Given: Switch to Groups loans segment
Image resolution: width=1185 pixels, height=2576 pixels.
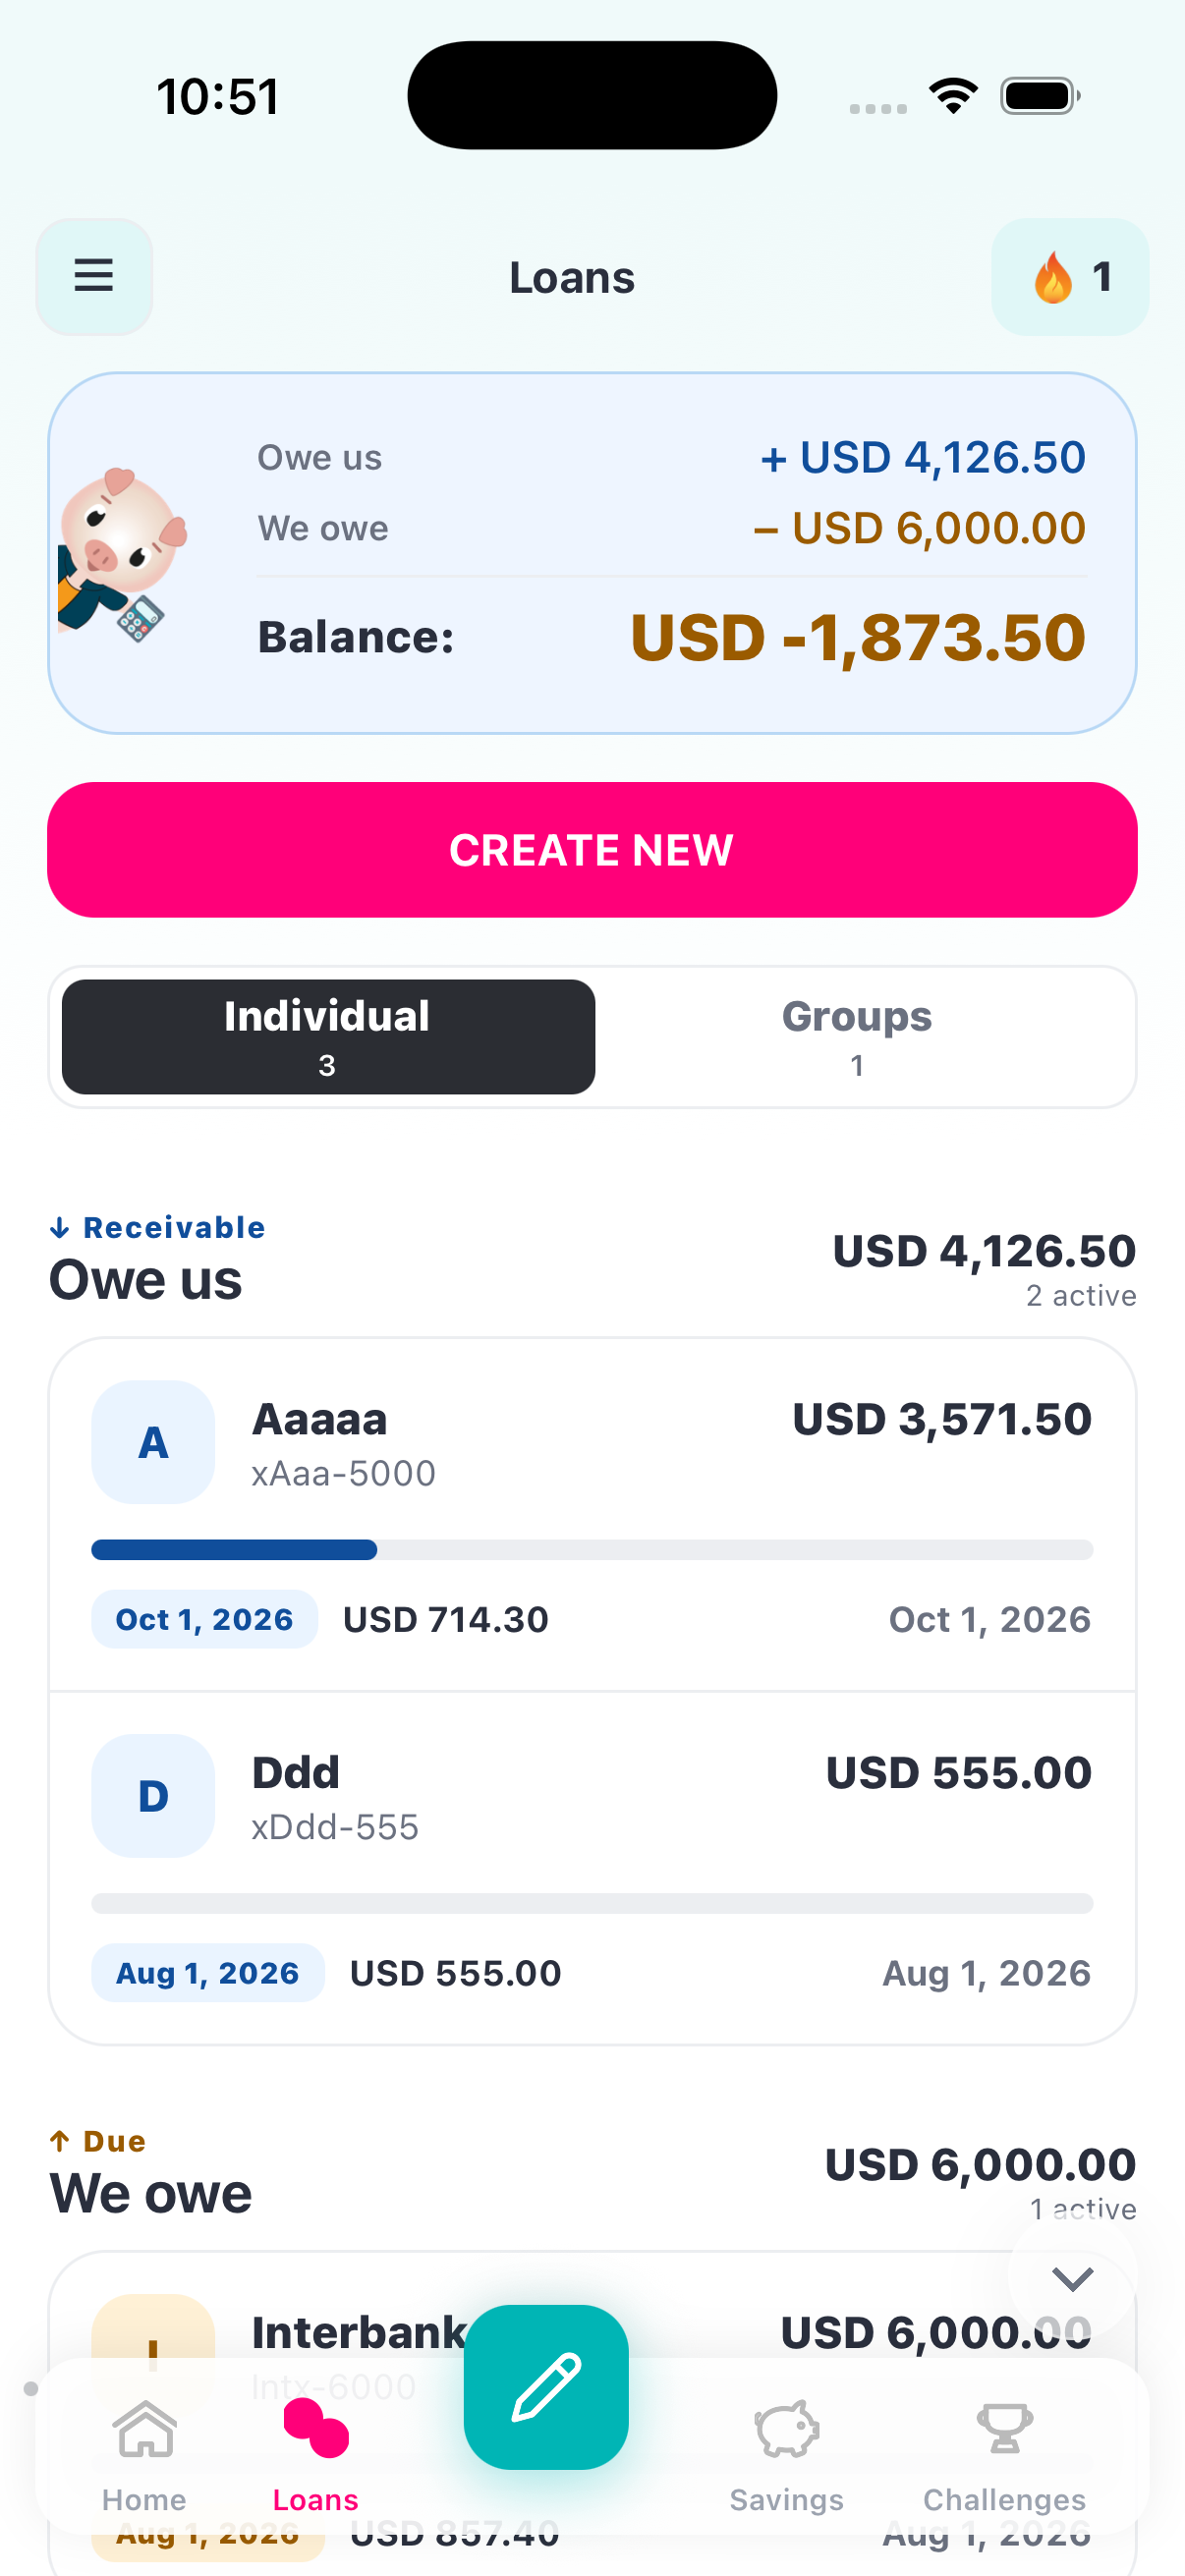Looking at the screenshot, I should point(857,1036).
